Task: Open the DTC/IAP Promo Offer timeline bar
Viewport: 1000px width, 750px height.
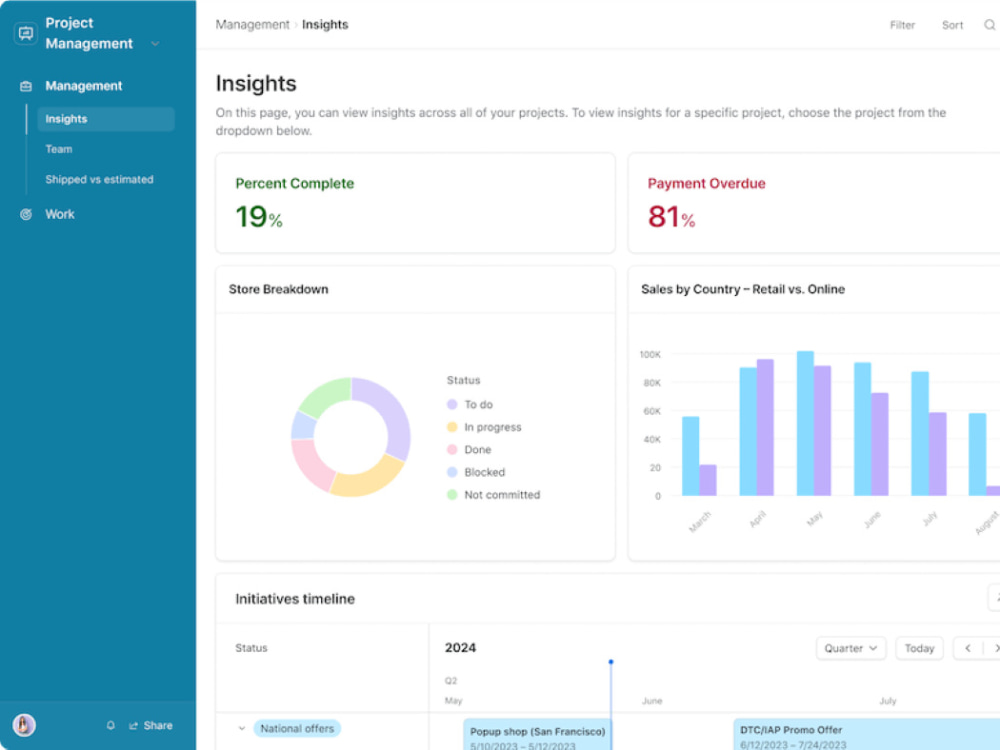Action: [x=867, y=735]
